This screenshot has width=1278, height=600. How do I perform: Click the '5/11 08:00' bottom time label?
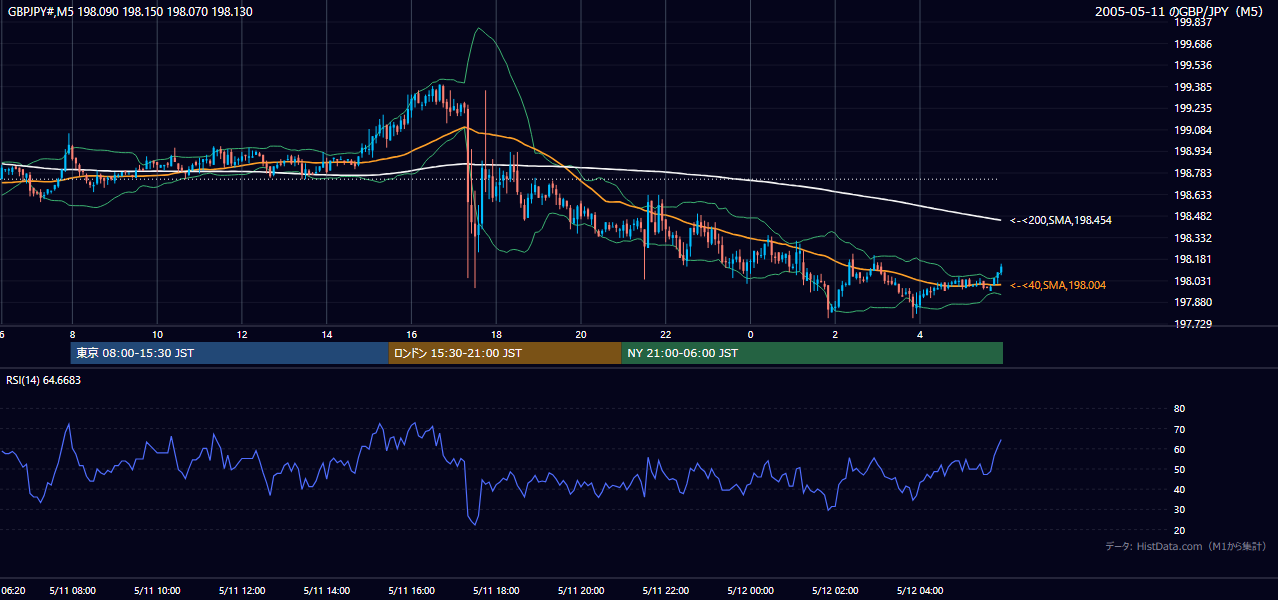[72, 591]
